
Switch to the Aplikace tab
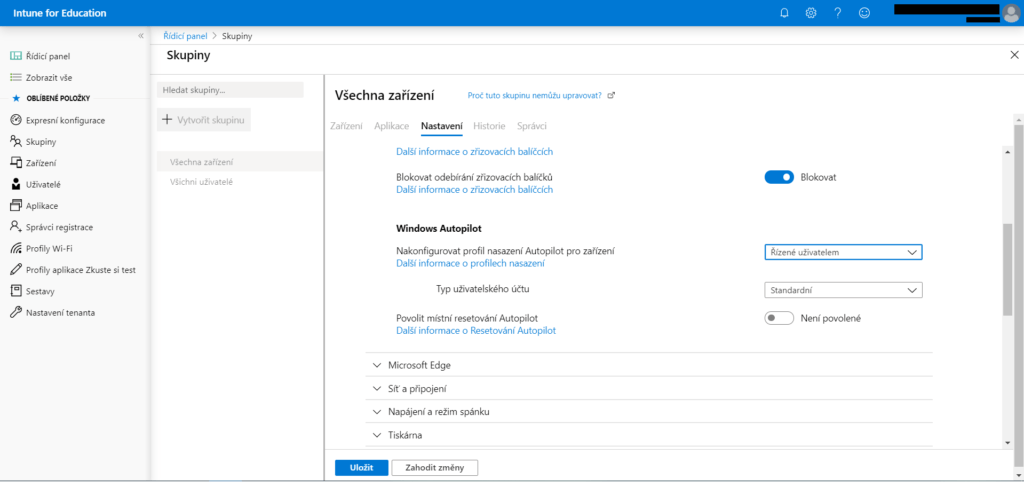click(391, 126)
